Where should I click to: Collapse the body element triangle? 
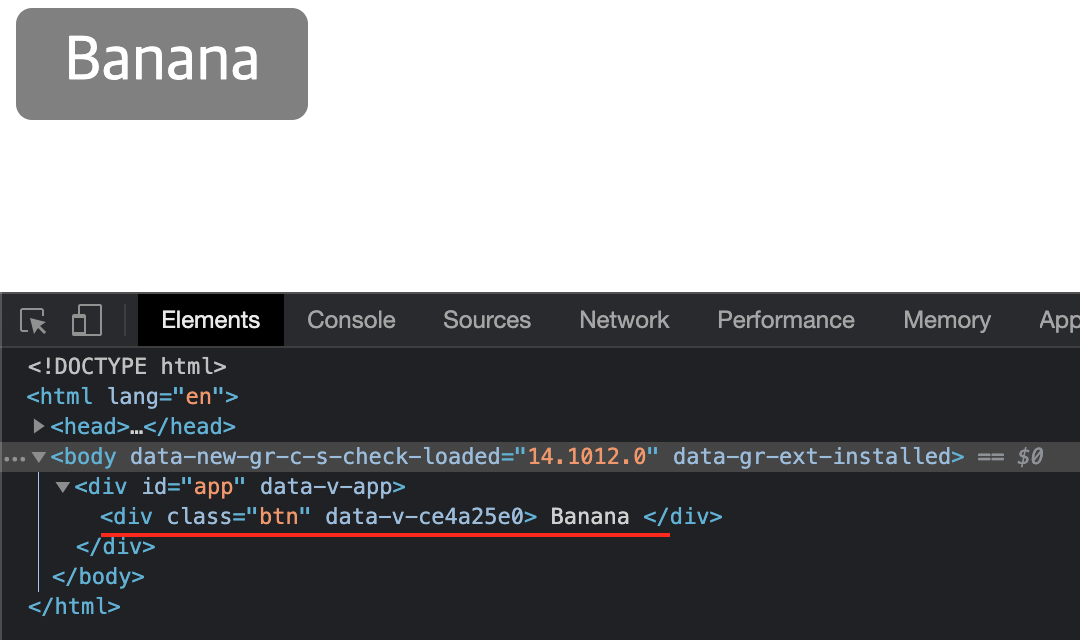39,457
